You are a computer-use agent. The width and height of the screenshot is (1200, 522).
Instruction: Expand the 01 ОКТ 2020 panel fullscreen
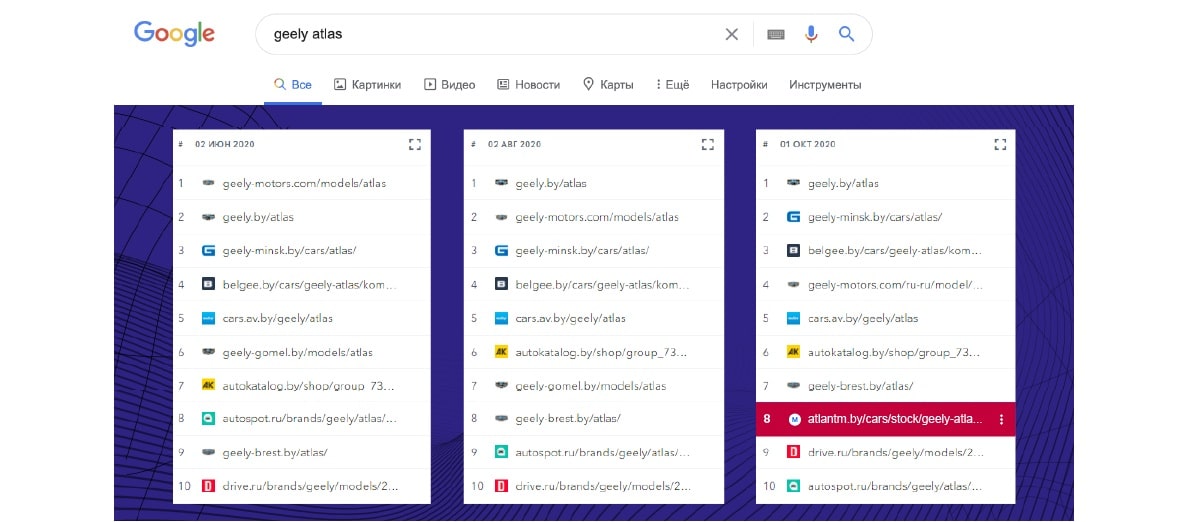tap(1000, 144)
